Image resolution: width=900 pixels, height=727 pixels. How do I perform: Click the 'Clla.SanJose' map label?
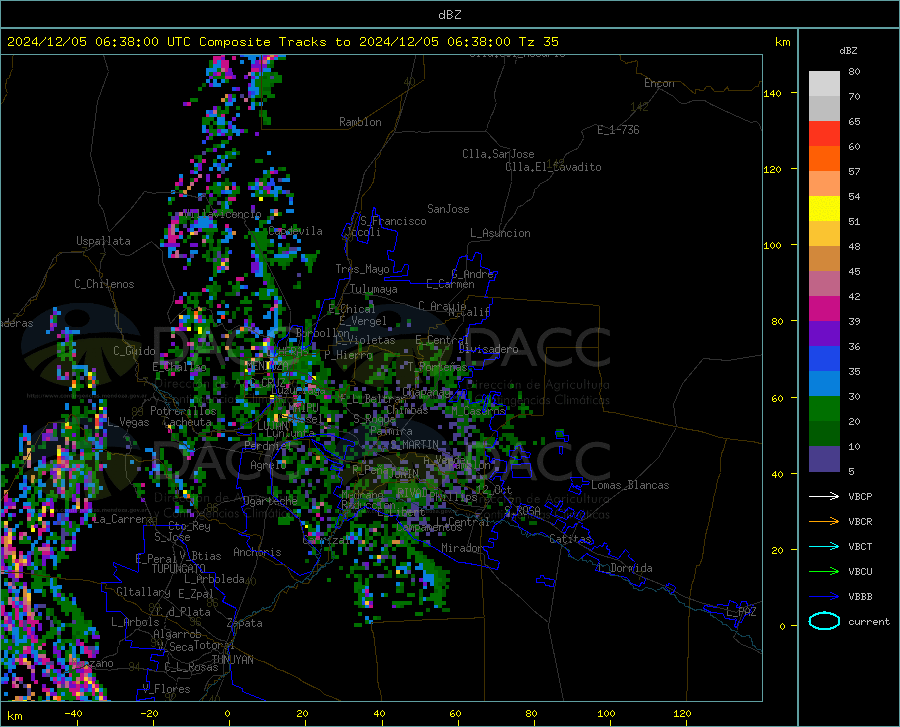pyautogui.click(x=498, y=154)
